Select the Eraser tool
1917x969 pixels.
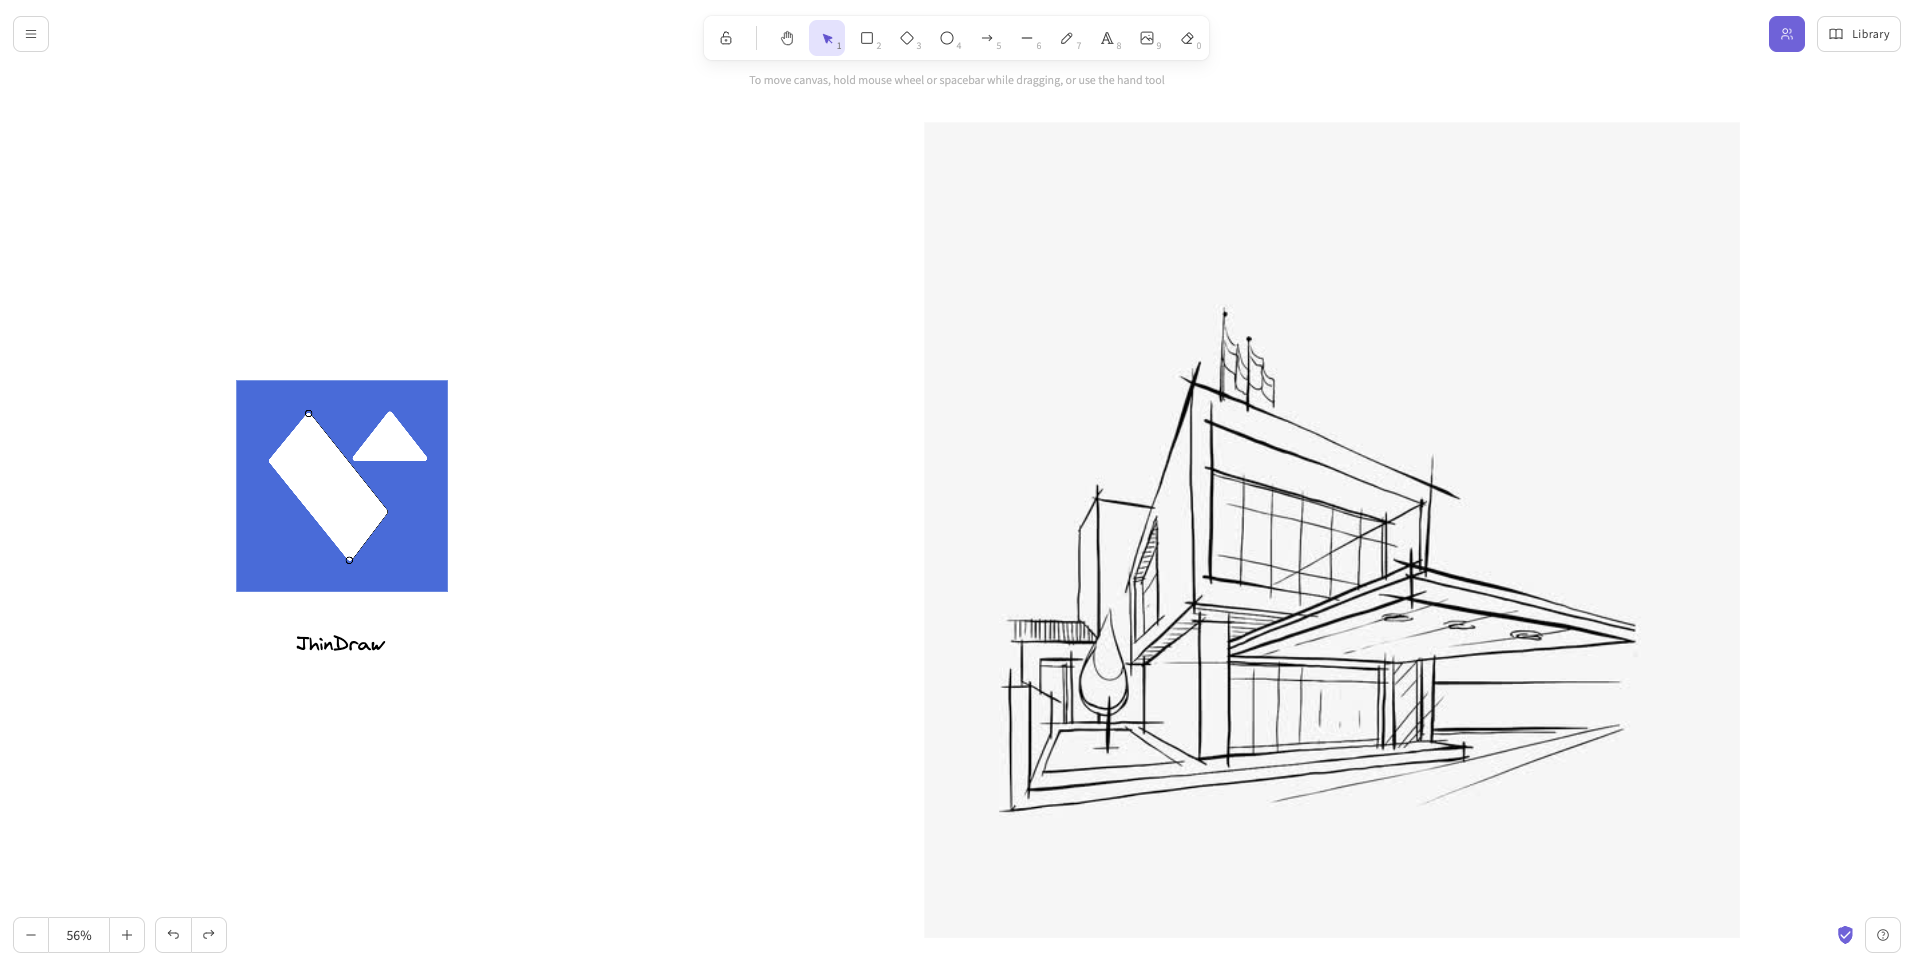click(1187, 38)
